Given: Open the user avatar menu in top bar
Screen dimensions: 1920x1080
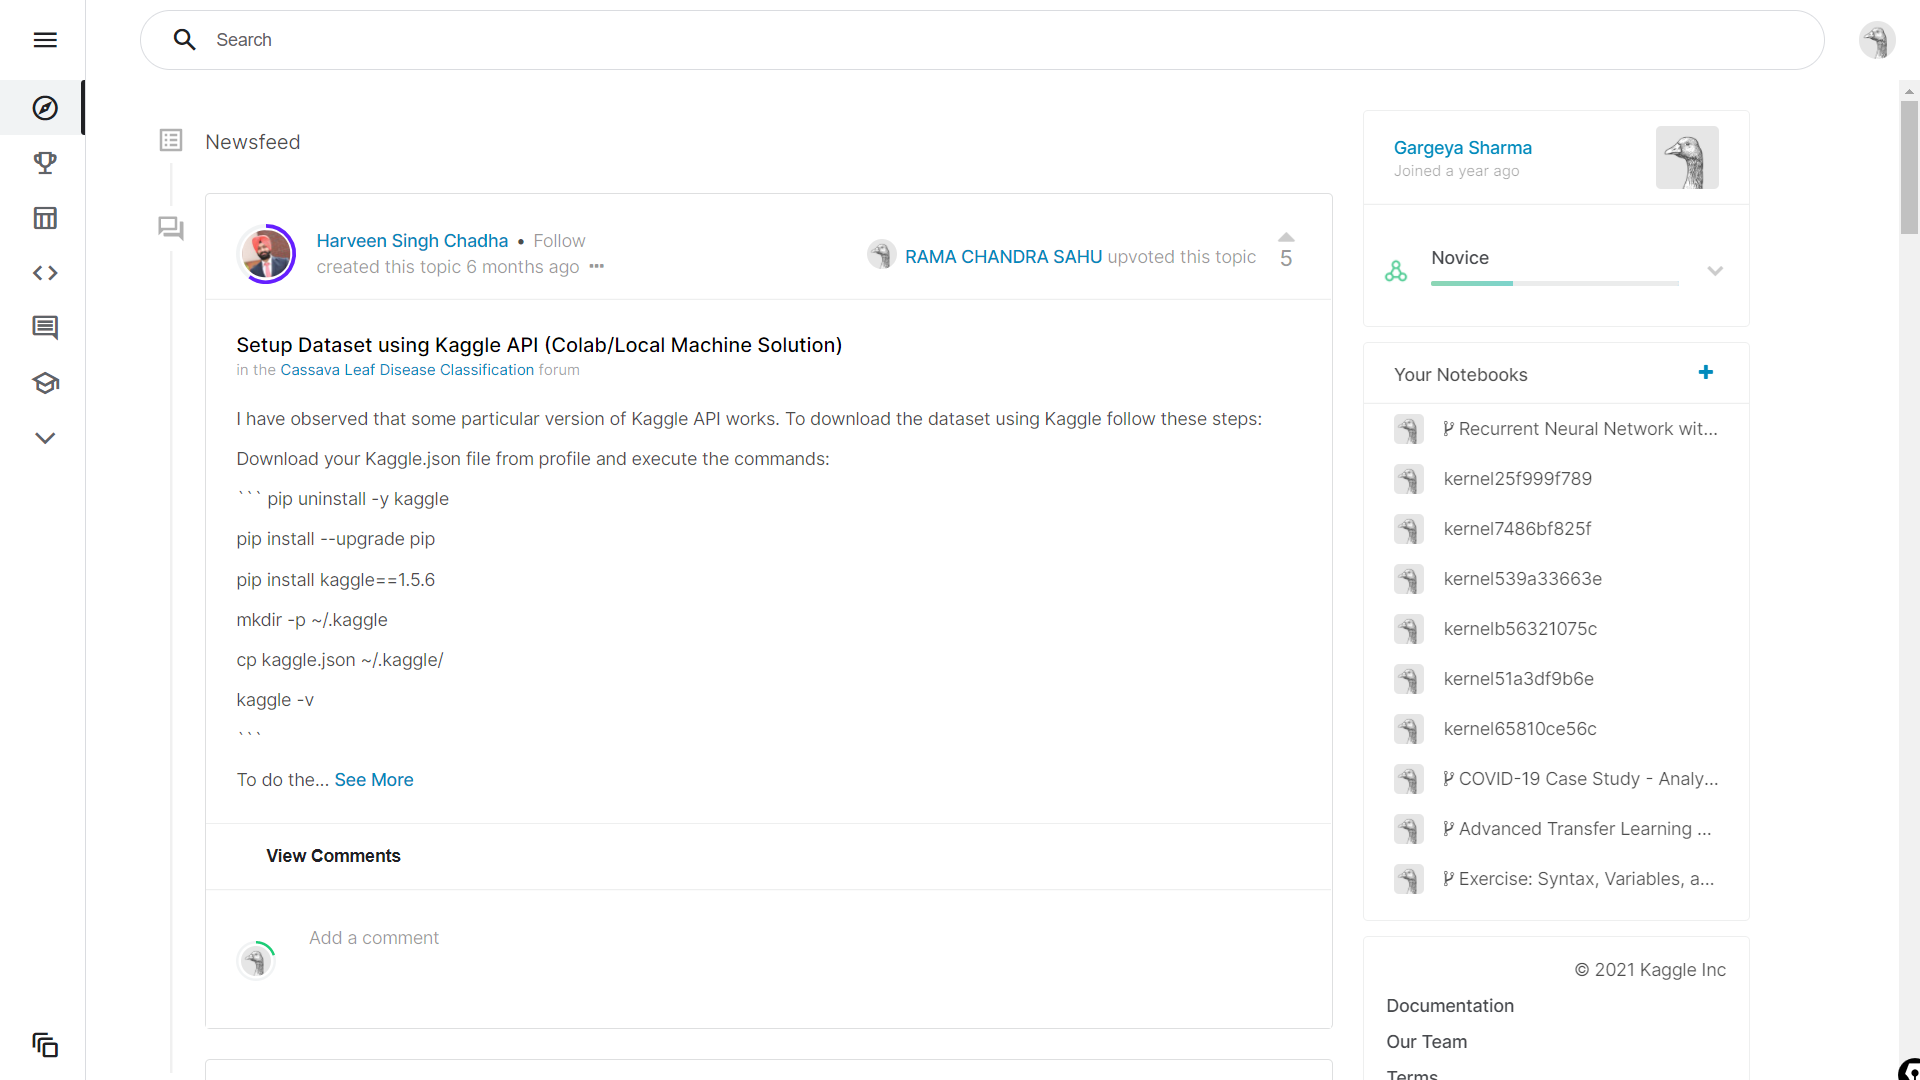Looking at the screenshot, I should [x=1877, y=40].
